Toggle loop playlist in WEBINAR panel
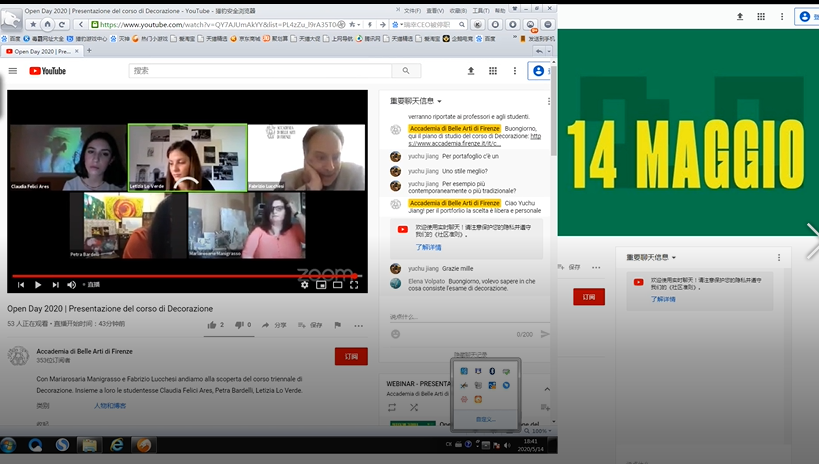 (x=392, y=407)
